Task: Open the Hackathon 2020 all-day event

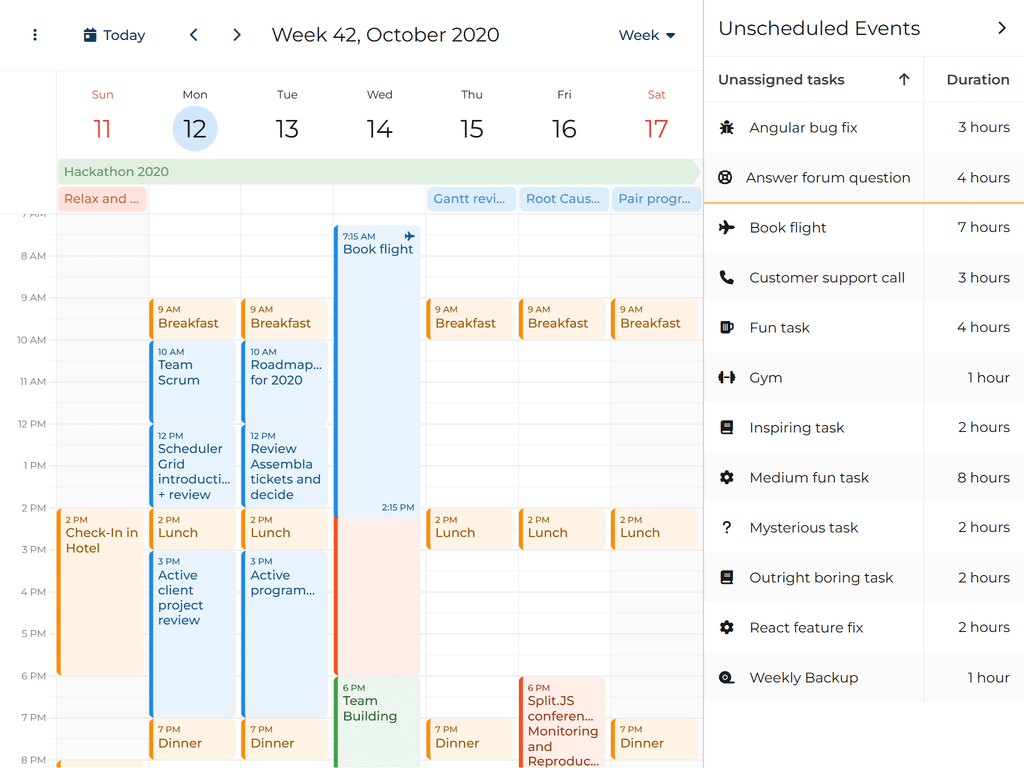Action: (x=378, y=172)
